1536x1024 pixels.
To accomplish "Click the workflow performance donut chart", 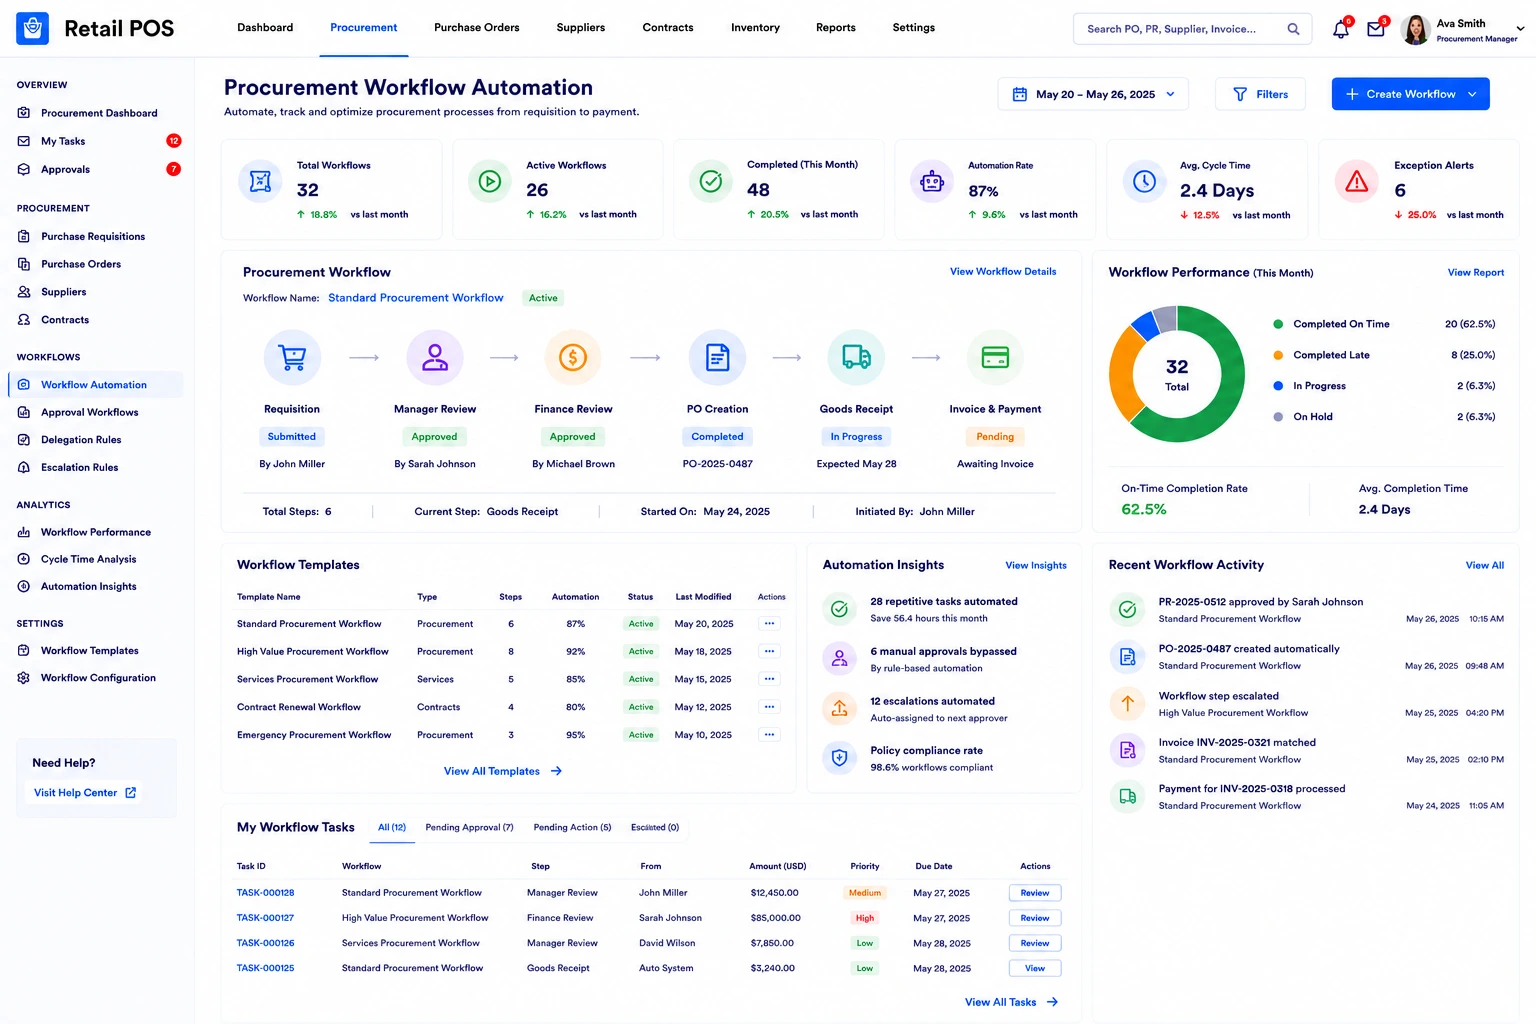I will [1177, 374].
